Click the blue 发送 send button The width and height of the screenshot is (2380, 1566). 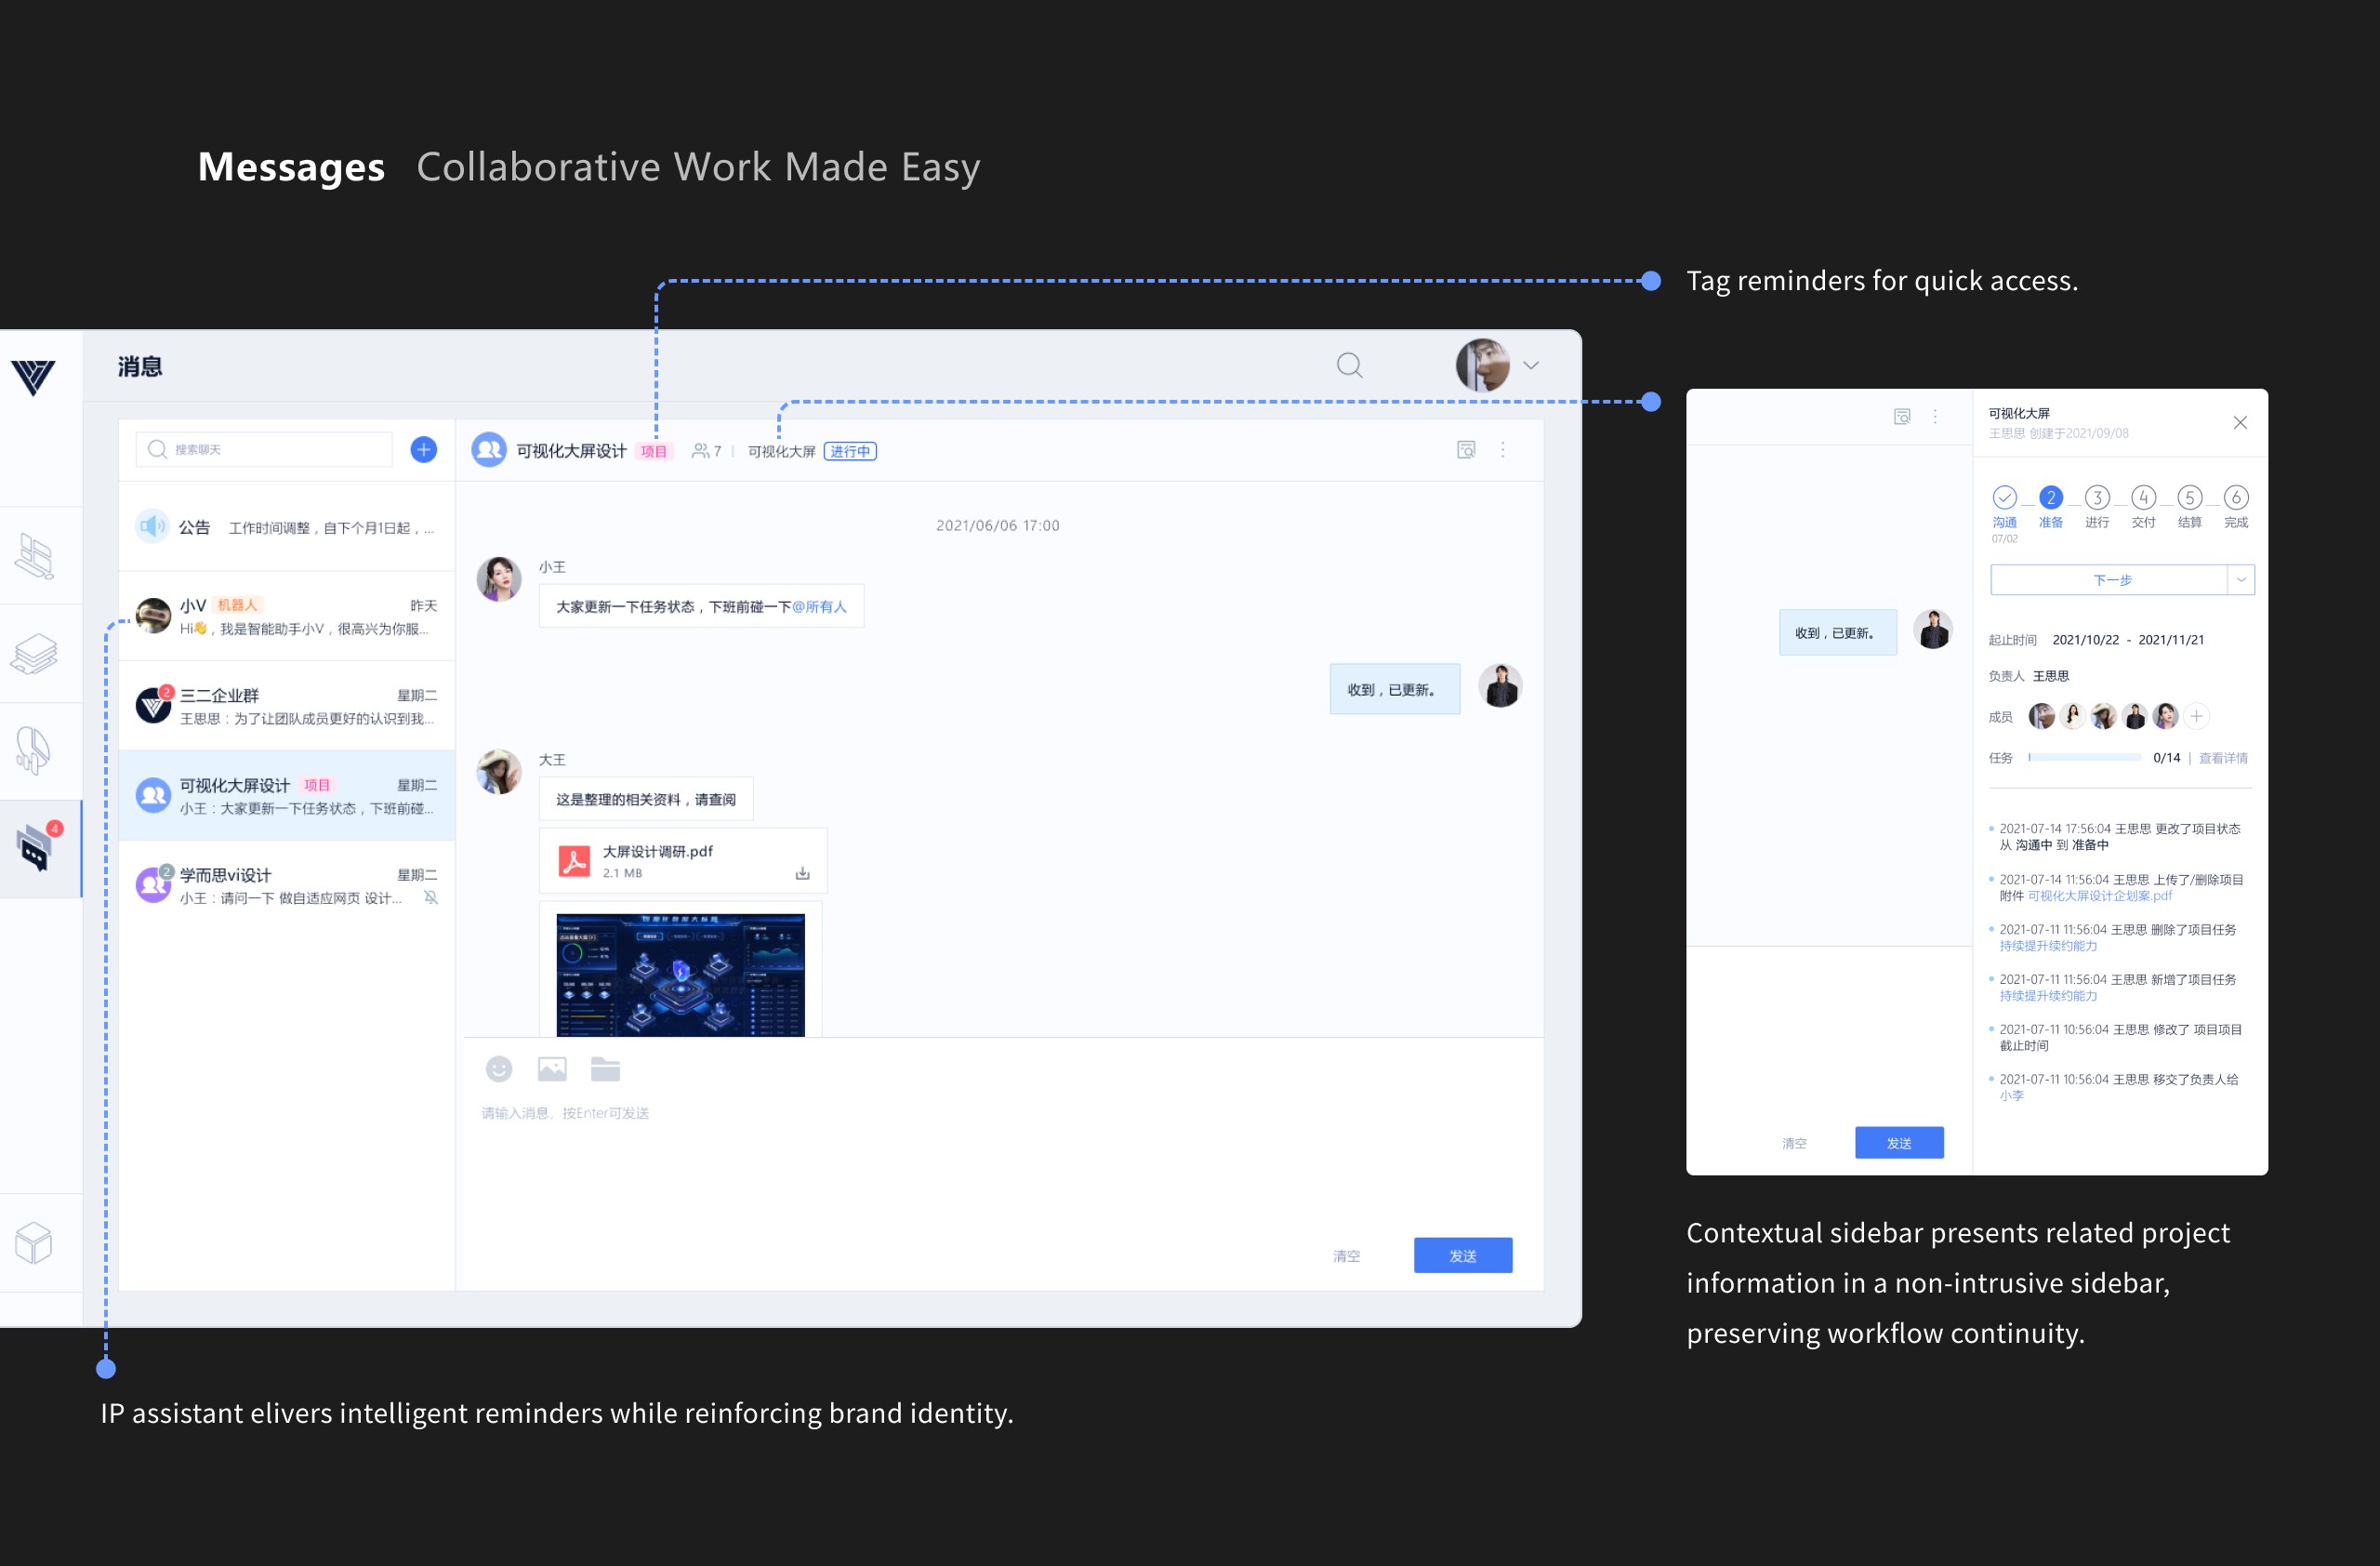pos(1462,1255)
